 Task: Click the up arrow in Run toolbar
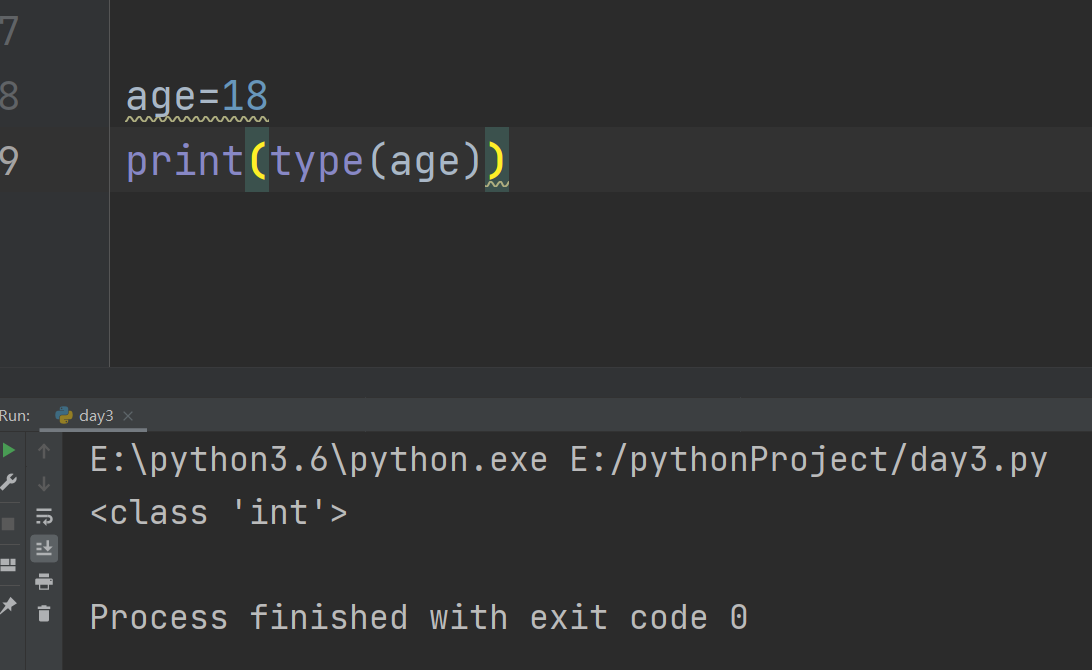(x=44, y=451)
